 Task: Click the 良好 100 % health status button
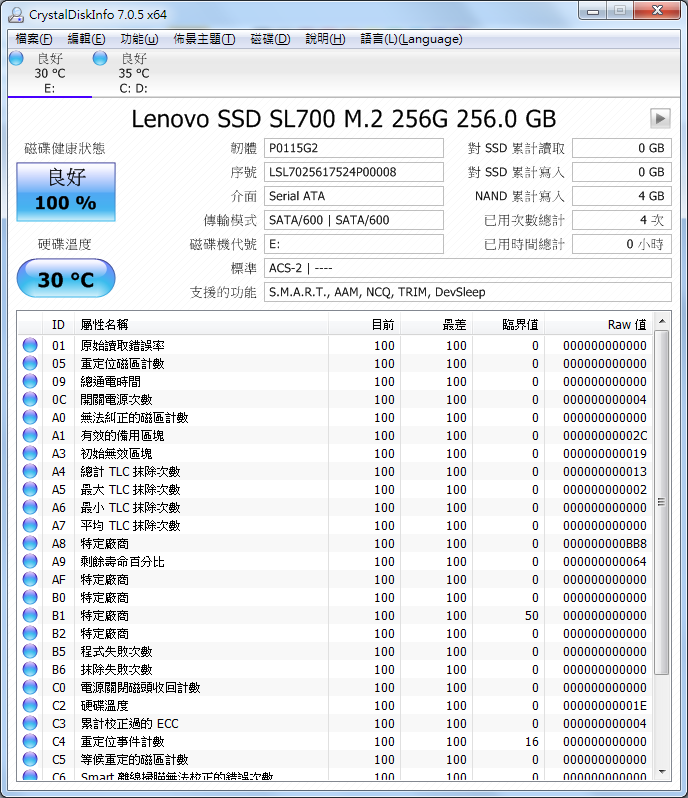(66, 192)
